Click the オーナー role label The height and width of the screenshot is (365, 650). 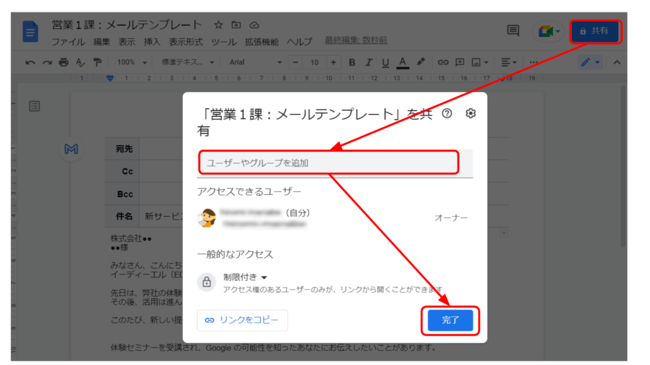tap(451, 218)
